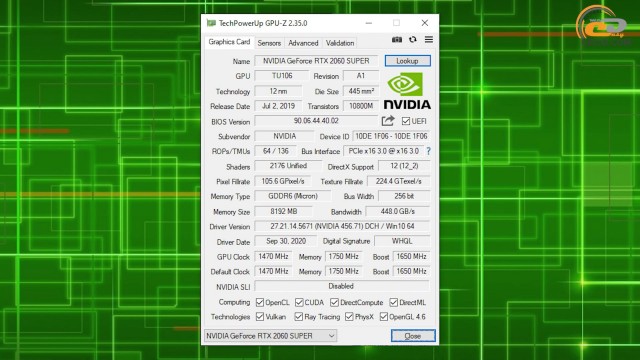Click Digital Signature value WHQL
The image size is (640, 360).
402,241
